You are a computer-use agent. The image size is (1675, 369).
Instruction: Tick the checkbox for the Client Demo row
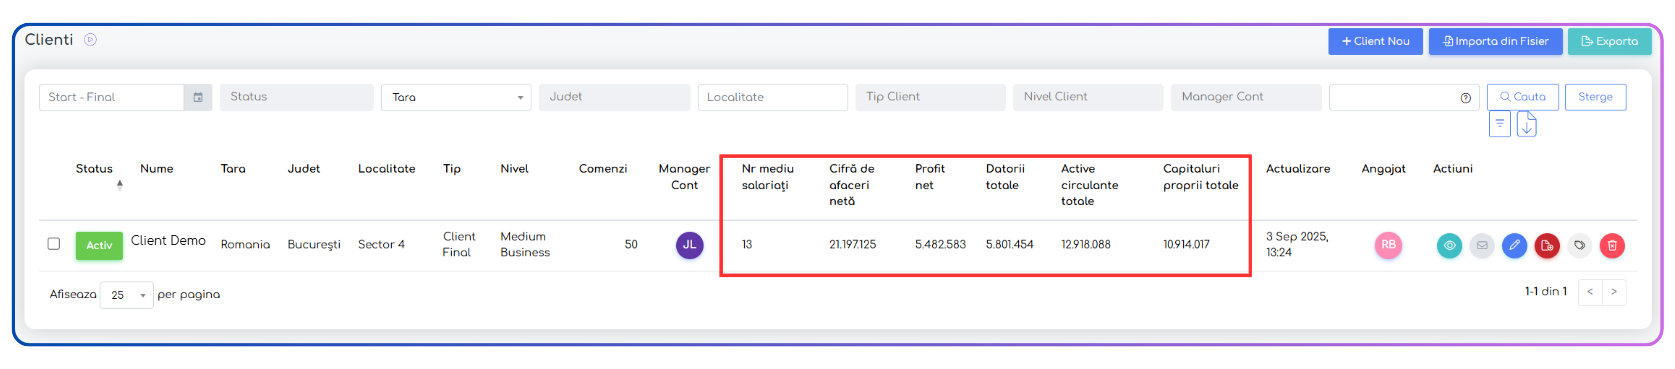pyautogui.click(x=54, y=243)
